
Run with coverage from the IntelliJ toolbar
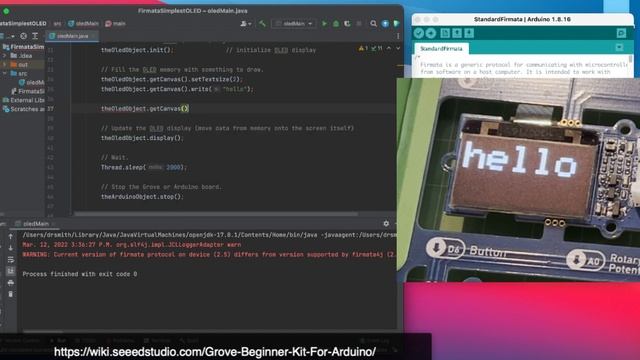(x=347, y=24)
